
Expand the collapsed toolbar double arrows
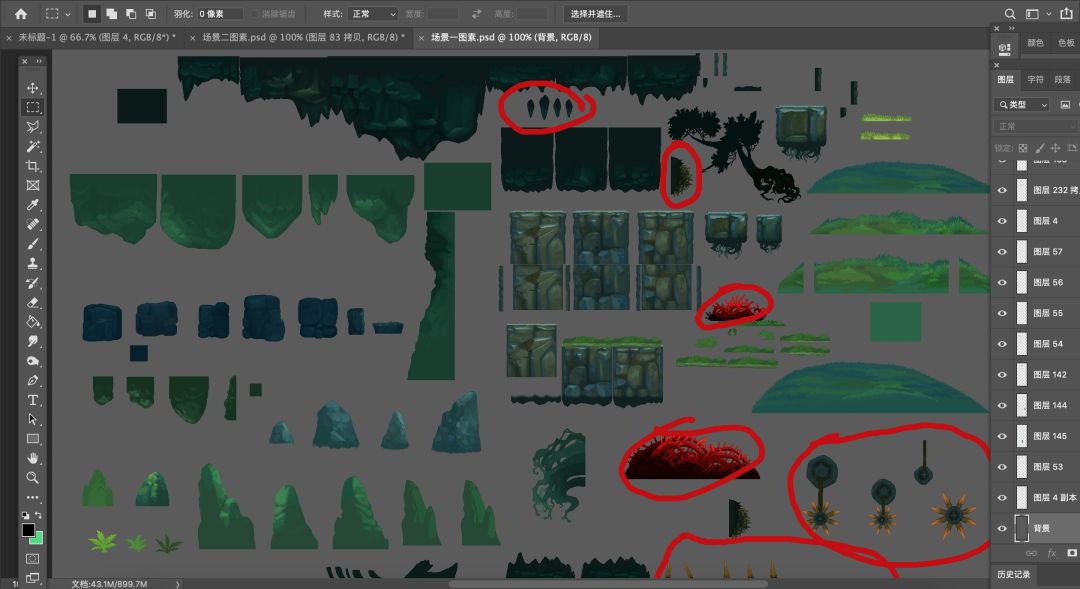[x=39, y=61]
